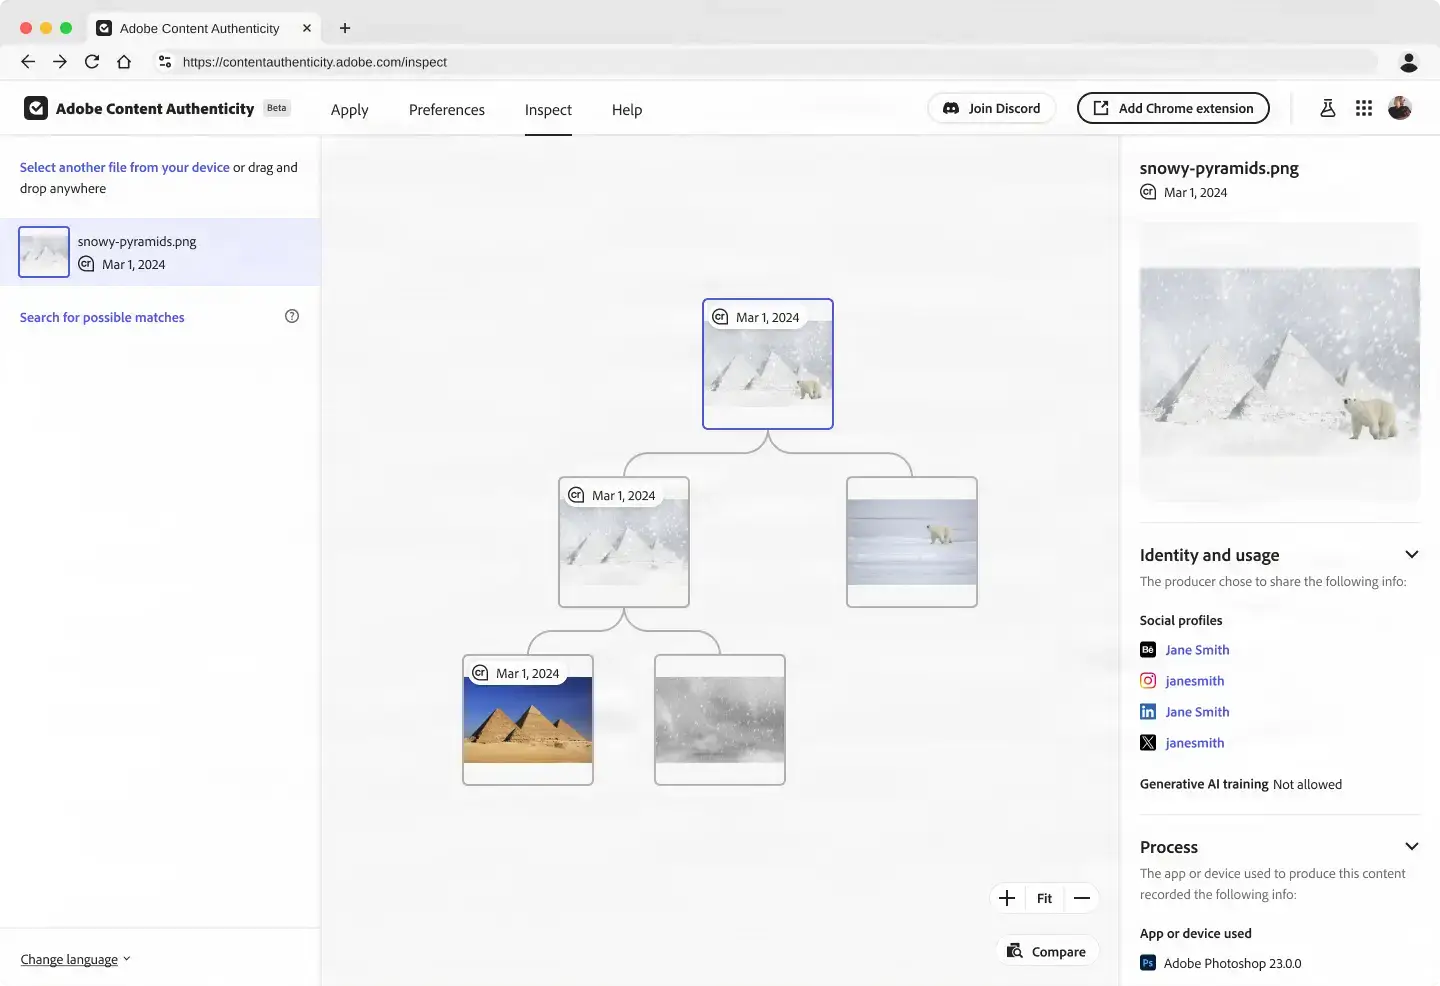Open the X profile icon for janesmith
Viewport: 1440px width, 986px height.
1146,742
